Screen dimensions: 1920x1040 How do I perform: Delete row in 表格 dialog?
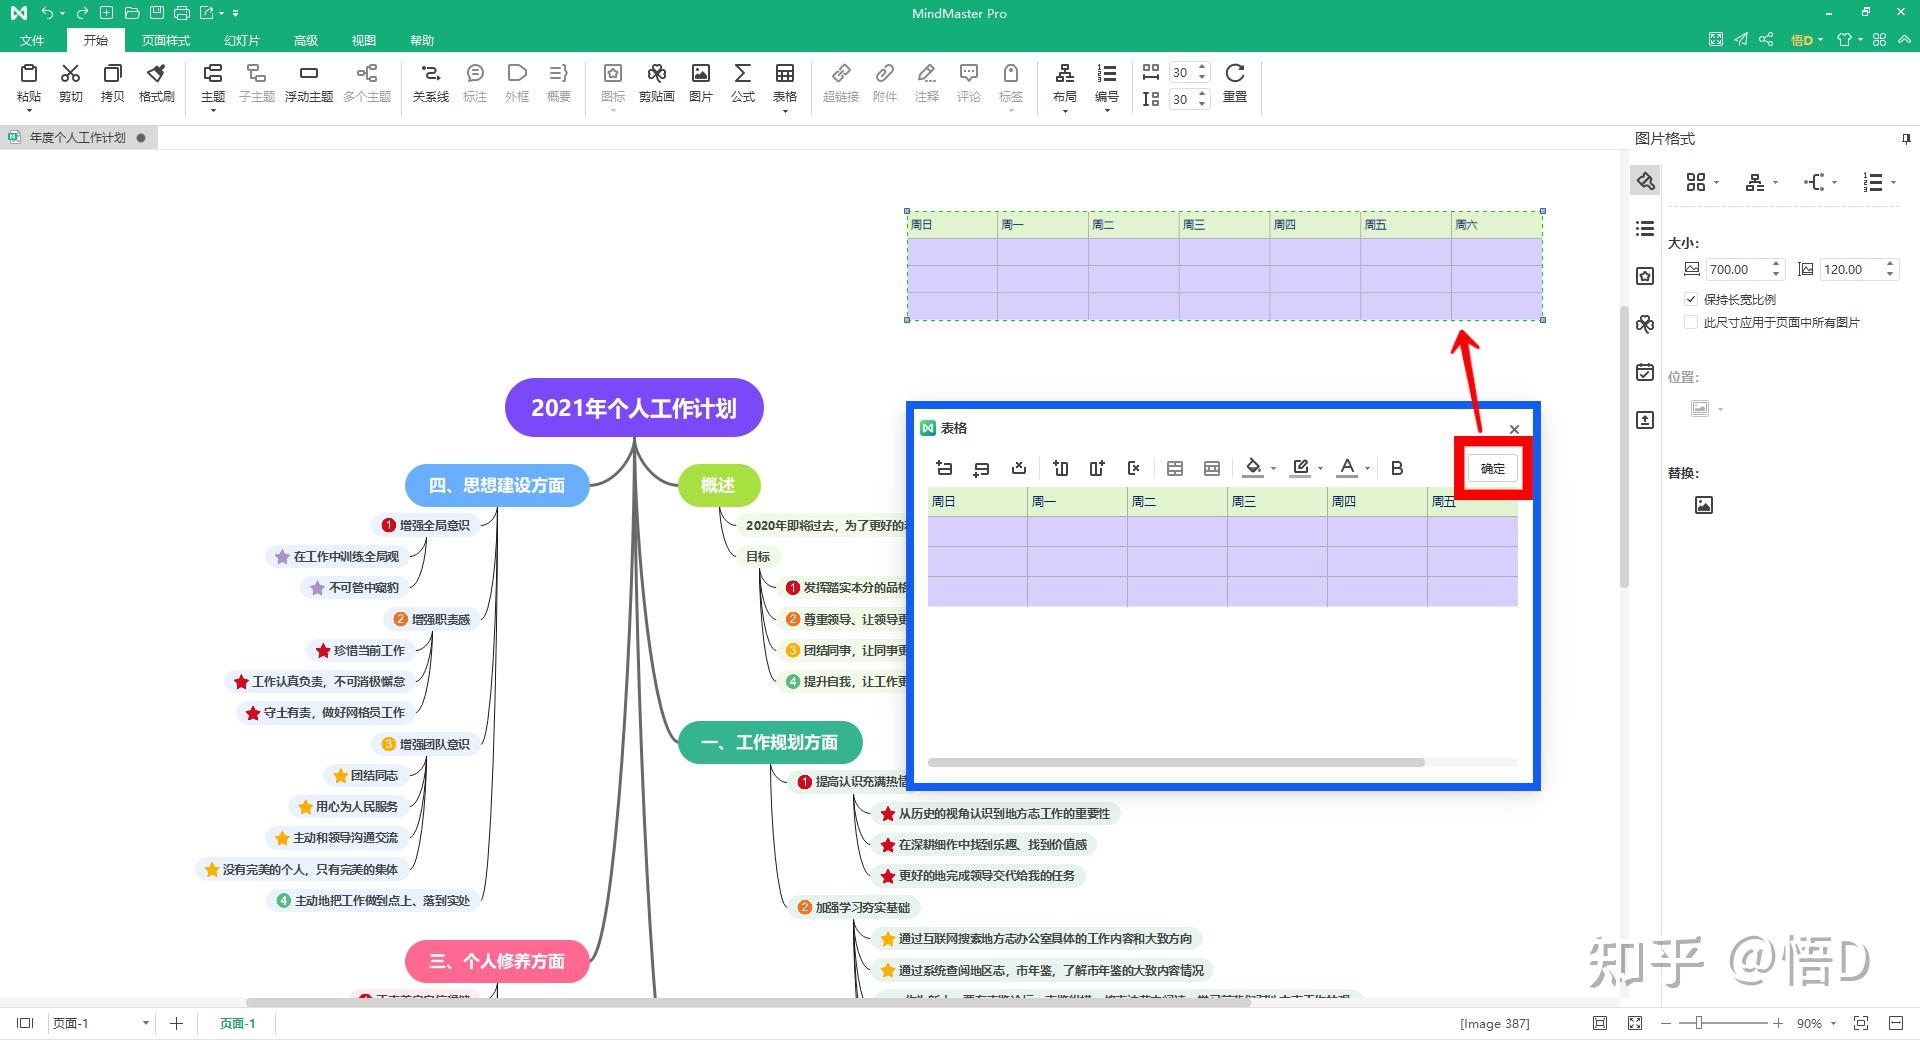[x=1019, y=468]
